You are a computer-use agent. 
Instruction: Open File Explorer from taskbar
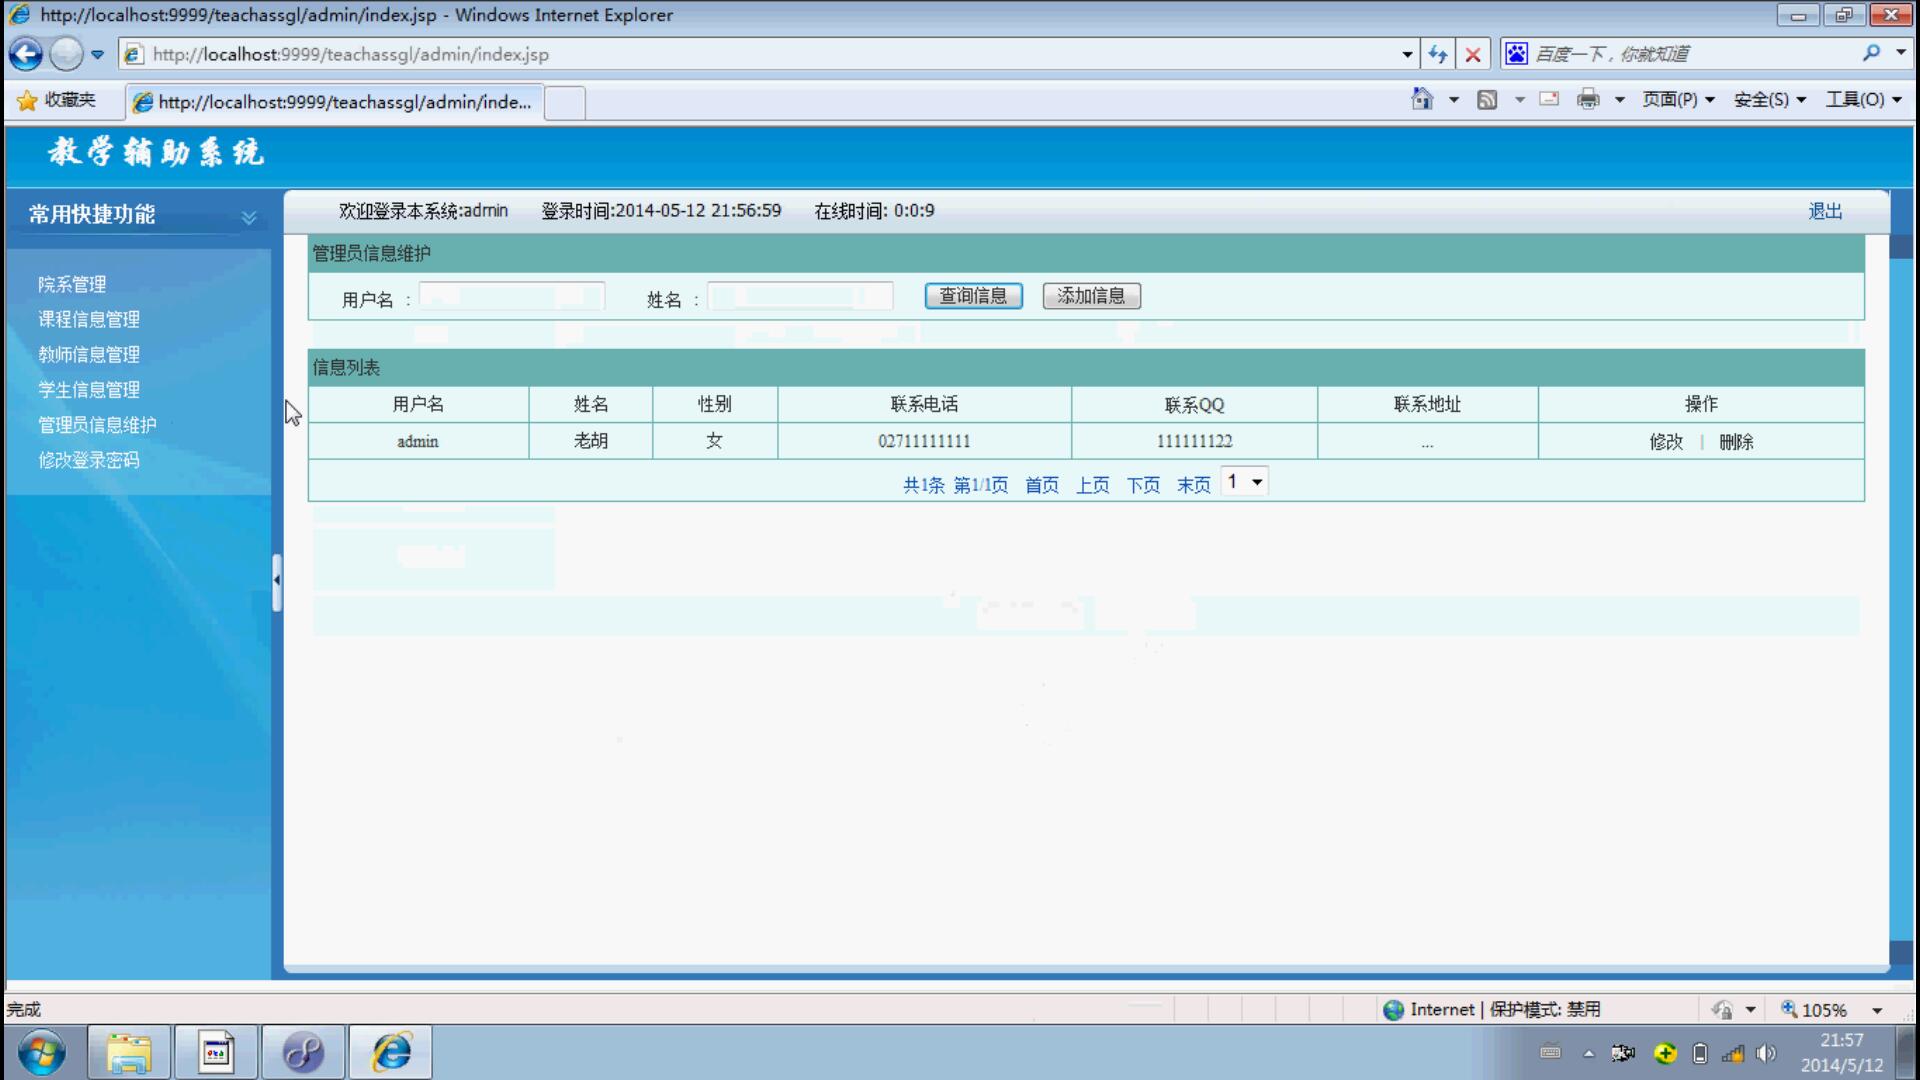(x=129, y=1052)
